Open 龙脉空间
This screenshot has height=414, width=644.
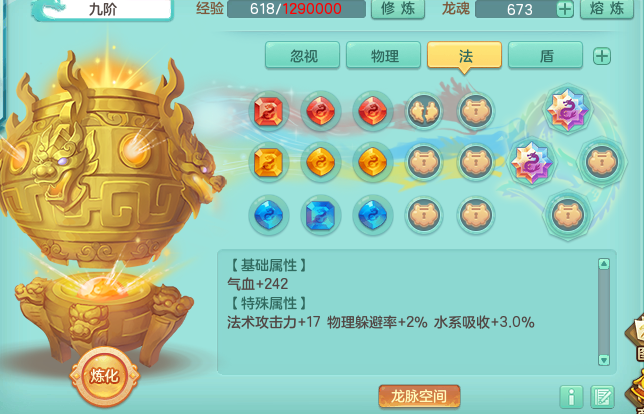coord(419,396)
